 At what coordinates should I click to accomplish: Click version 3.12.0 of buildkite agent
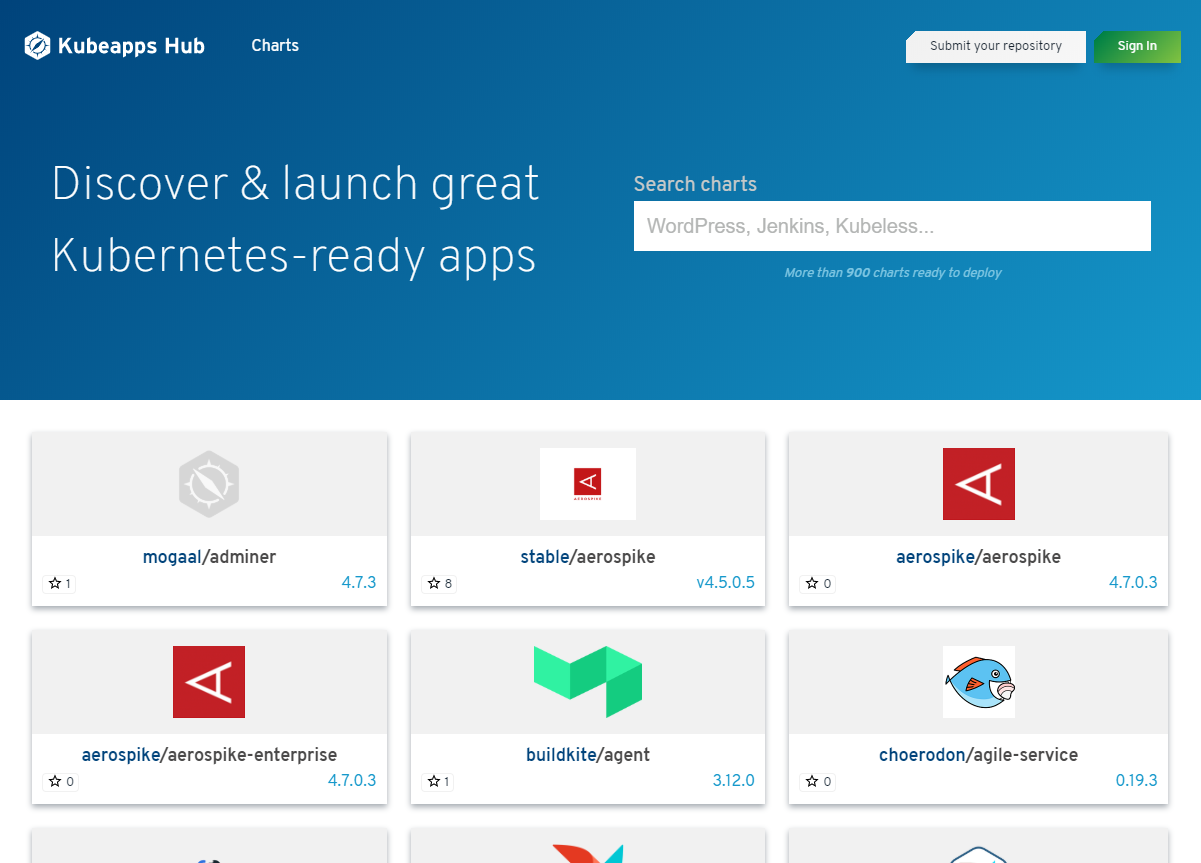click(734, 780)
